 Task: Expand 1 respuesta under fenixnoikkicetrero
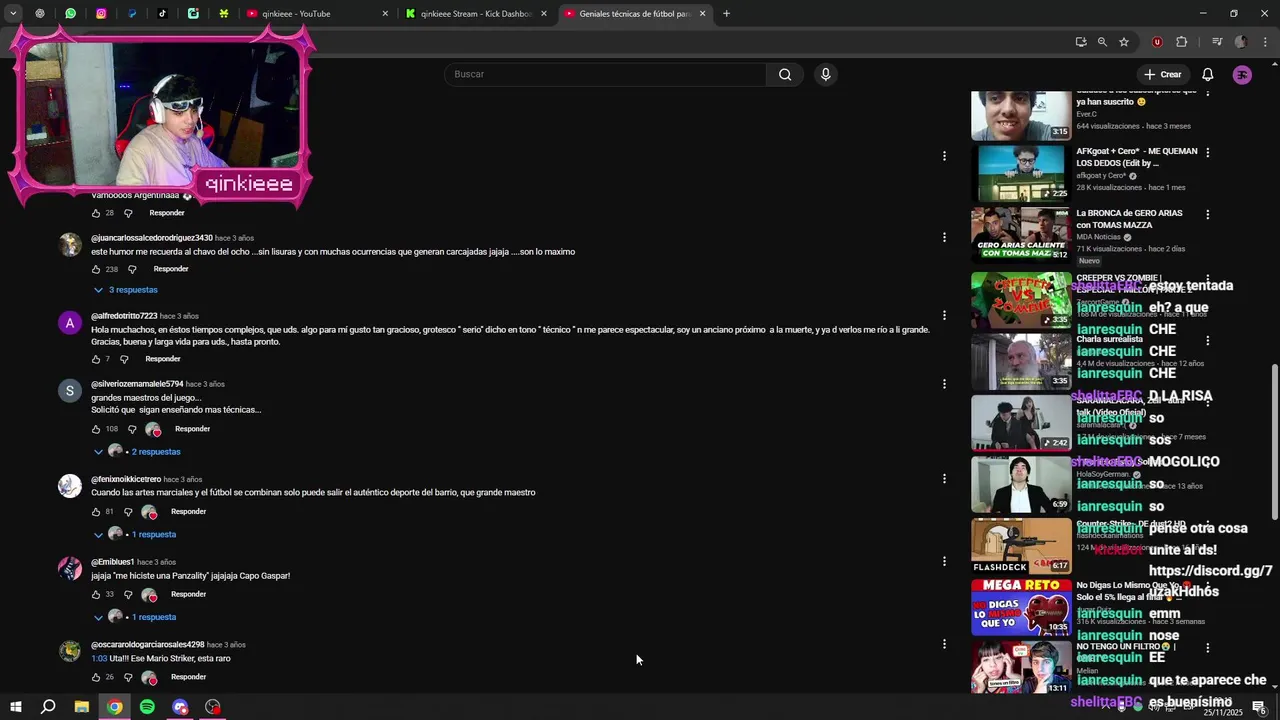coord(135,535)
